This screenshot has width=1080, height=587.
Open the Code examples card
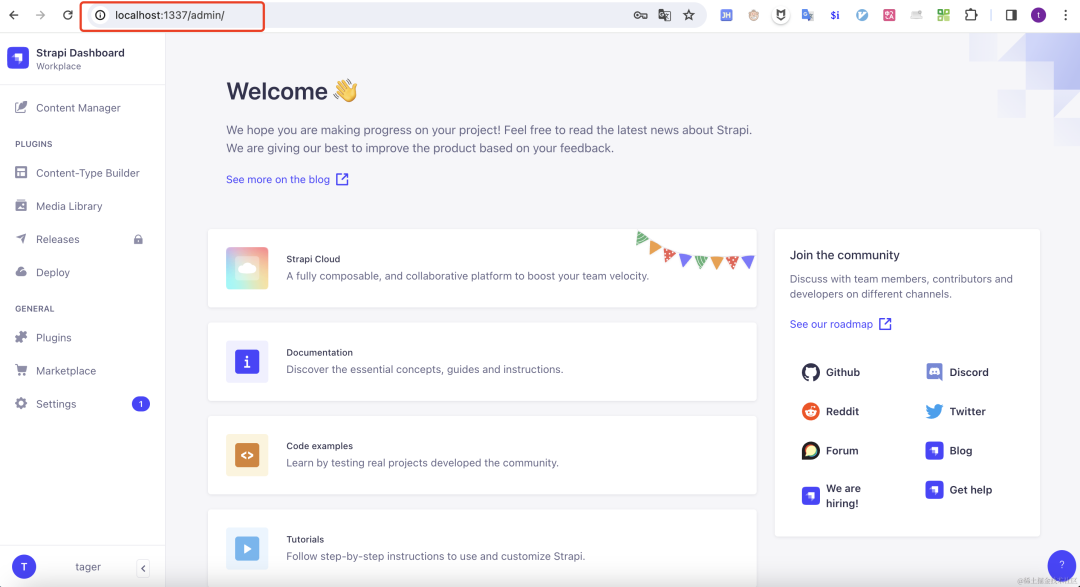coord(482,455)
